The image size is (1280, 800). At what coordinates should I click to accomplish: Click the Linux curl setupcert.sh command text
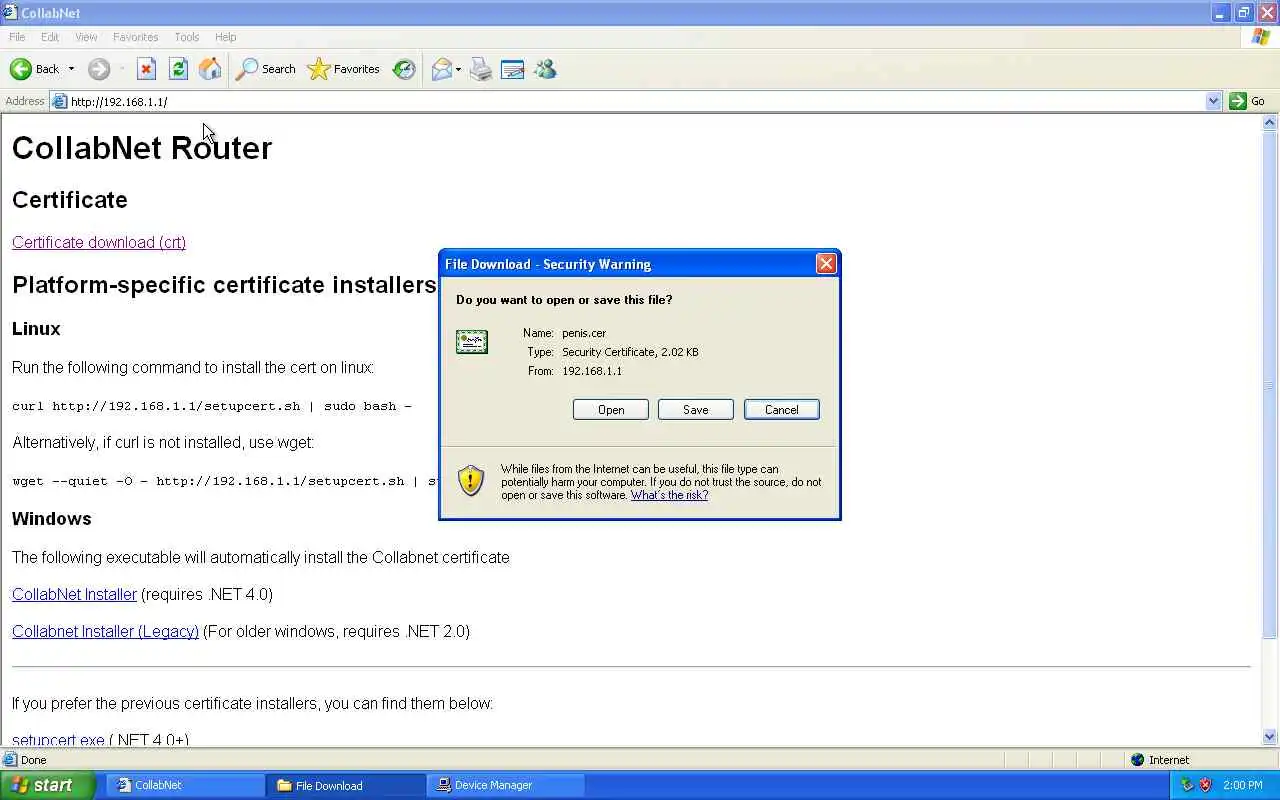click(212, 406)
